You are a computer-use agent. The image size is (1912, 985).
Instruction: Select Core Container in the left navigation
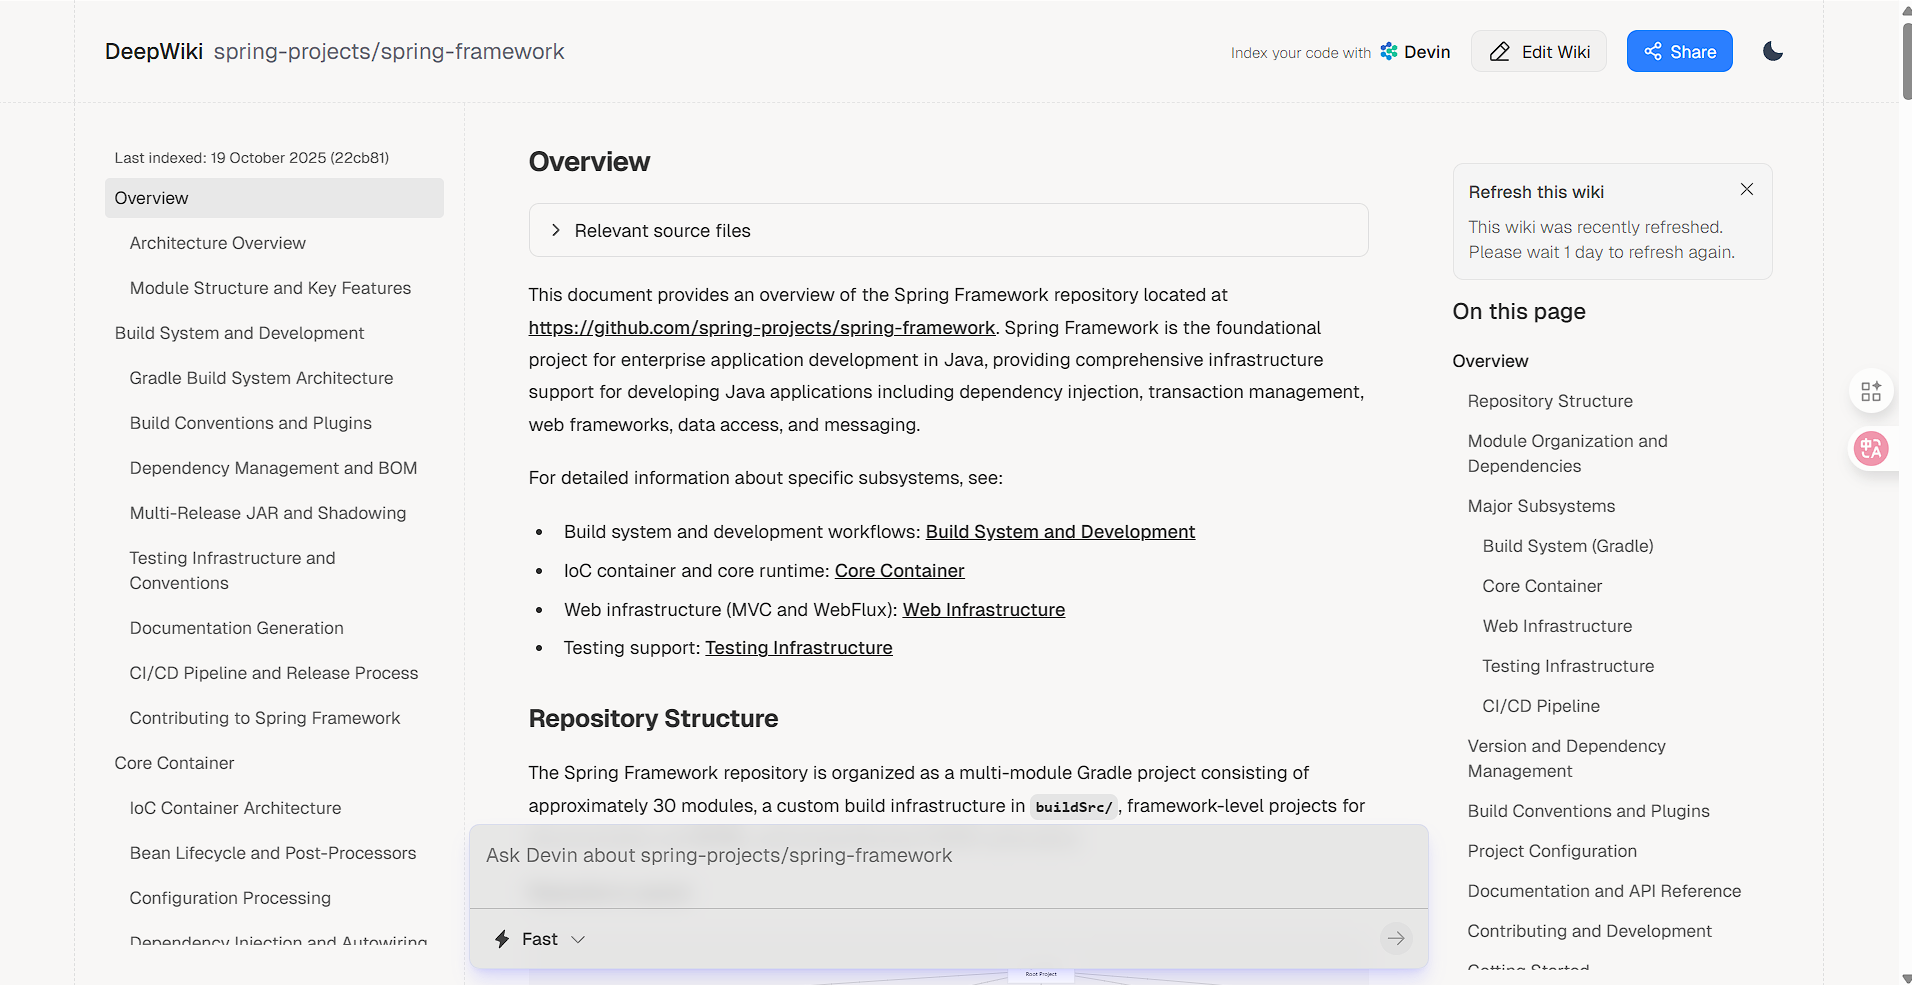[x=174, y=763]
